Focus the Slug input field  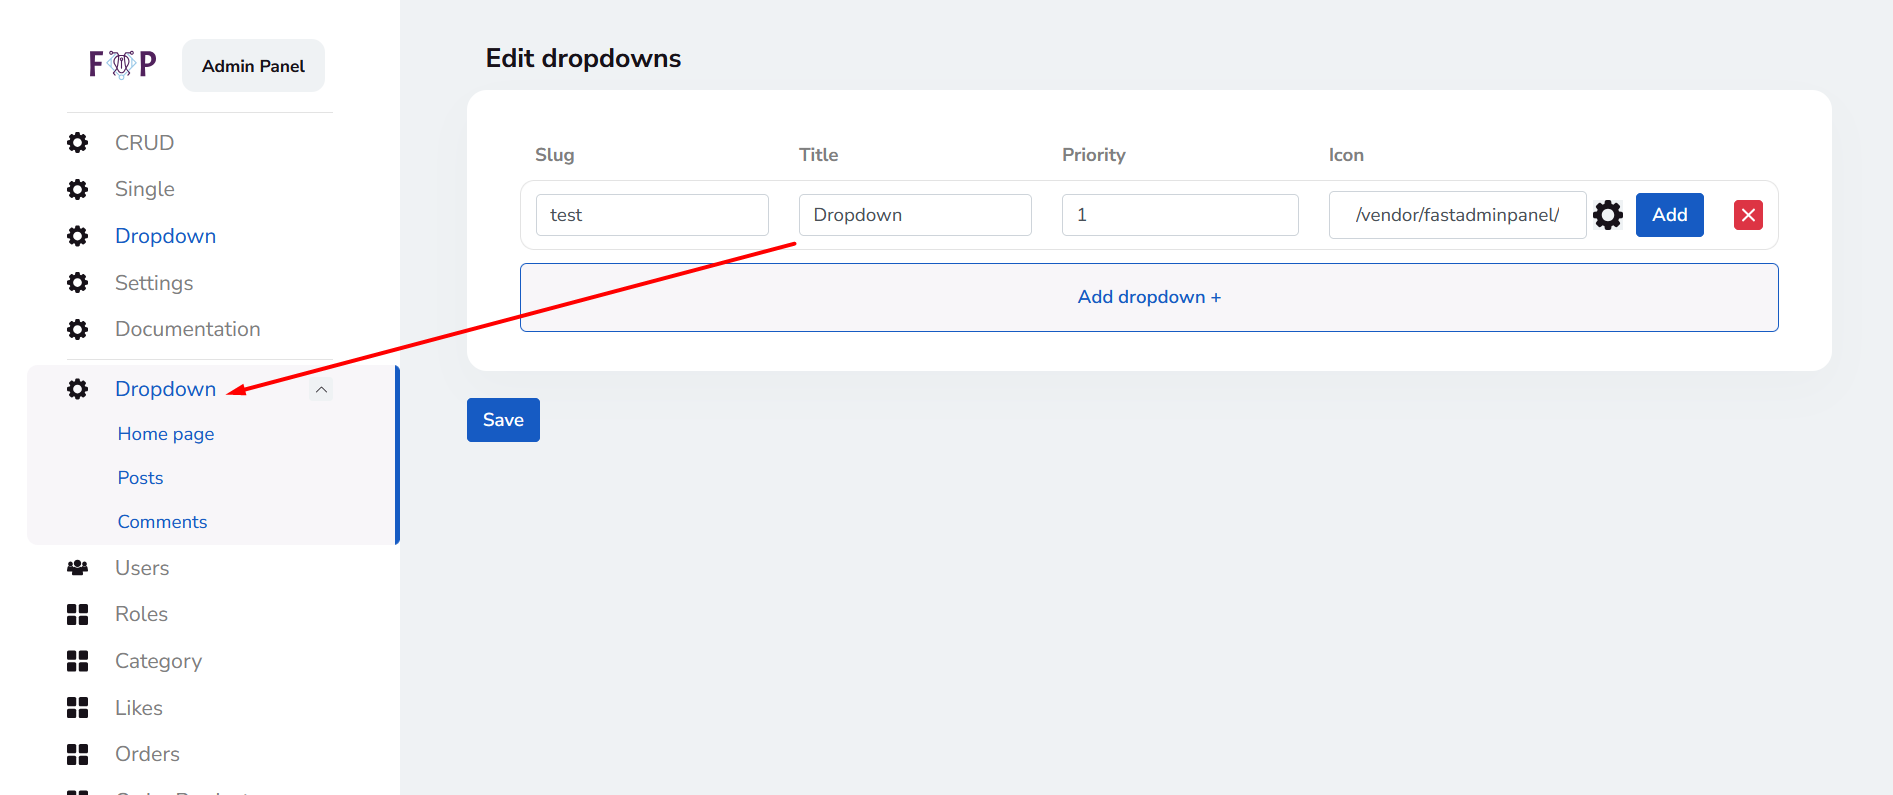click(x=652, y=215)
